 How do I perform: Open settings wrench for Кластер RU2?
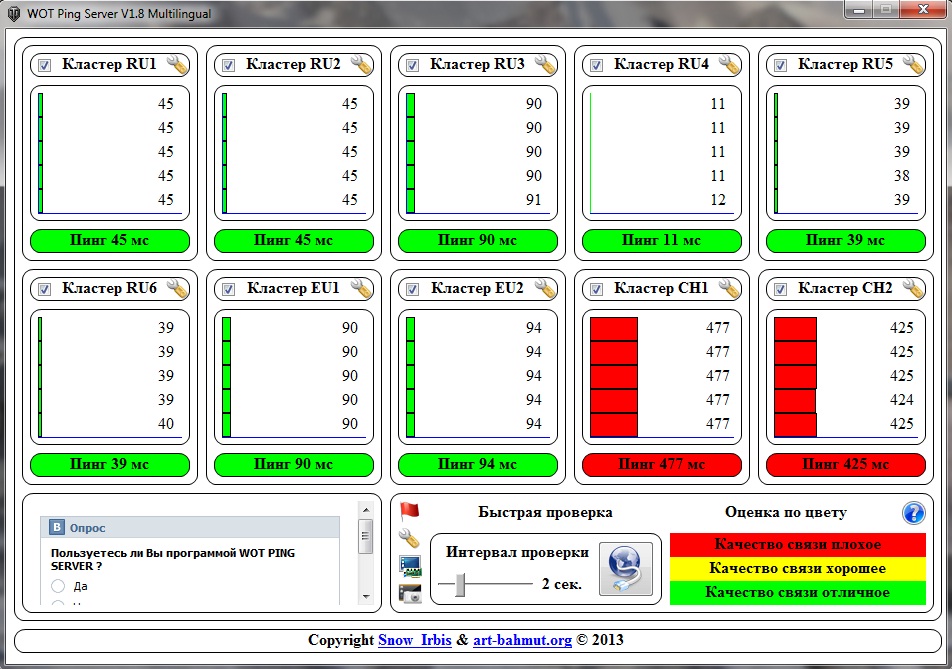click(x=361, y=64)
